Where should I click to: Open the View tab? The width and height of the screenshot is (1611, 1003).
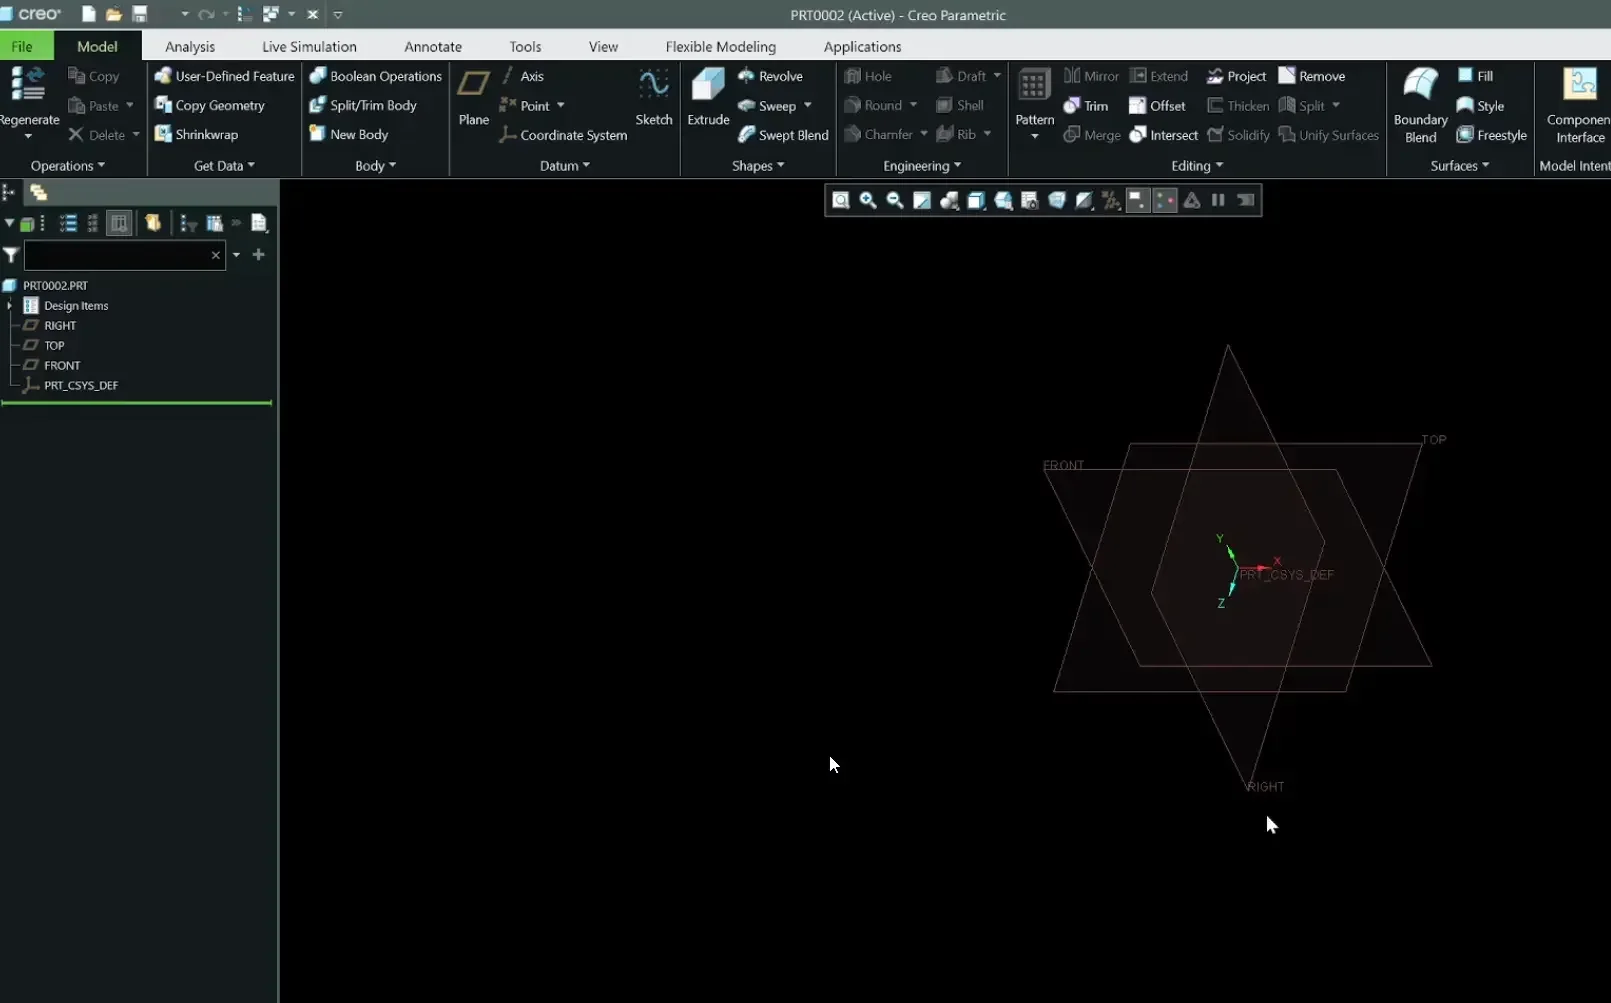(603, 46)
